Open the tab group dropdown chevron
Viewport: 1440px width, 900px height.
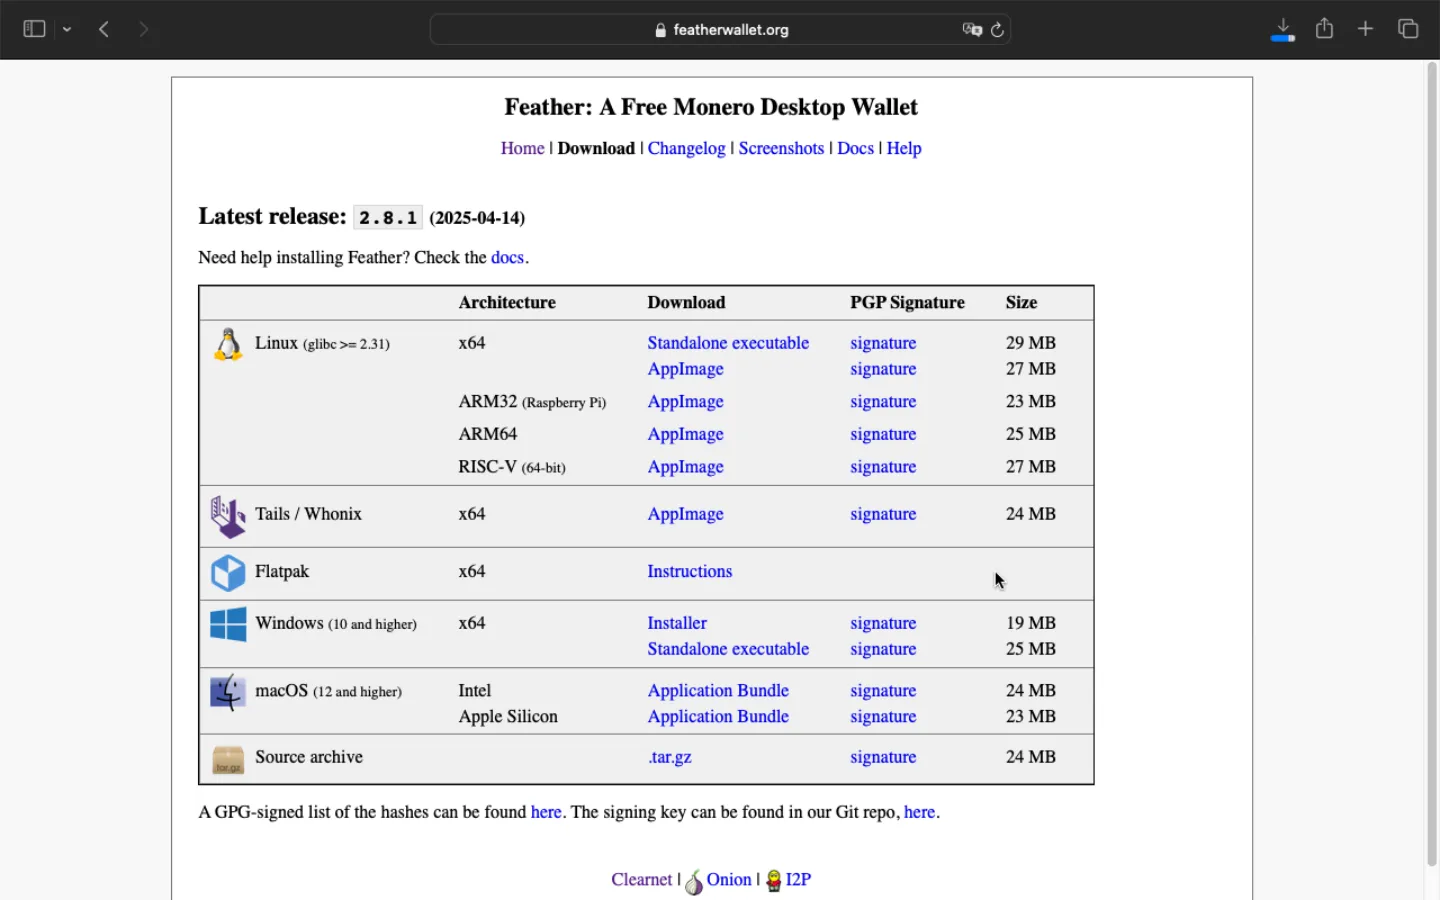point(67,30)
